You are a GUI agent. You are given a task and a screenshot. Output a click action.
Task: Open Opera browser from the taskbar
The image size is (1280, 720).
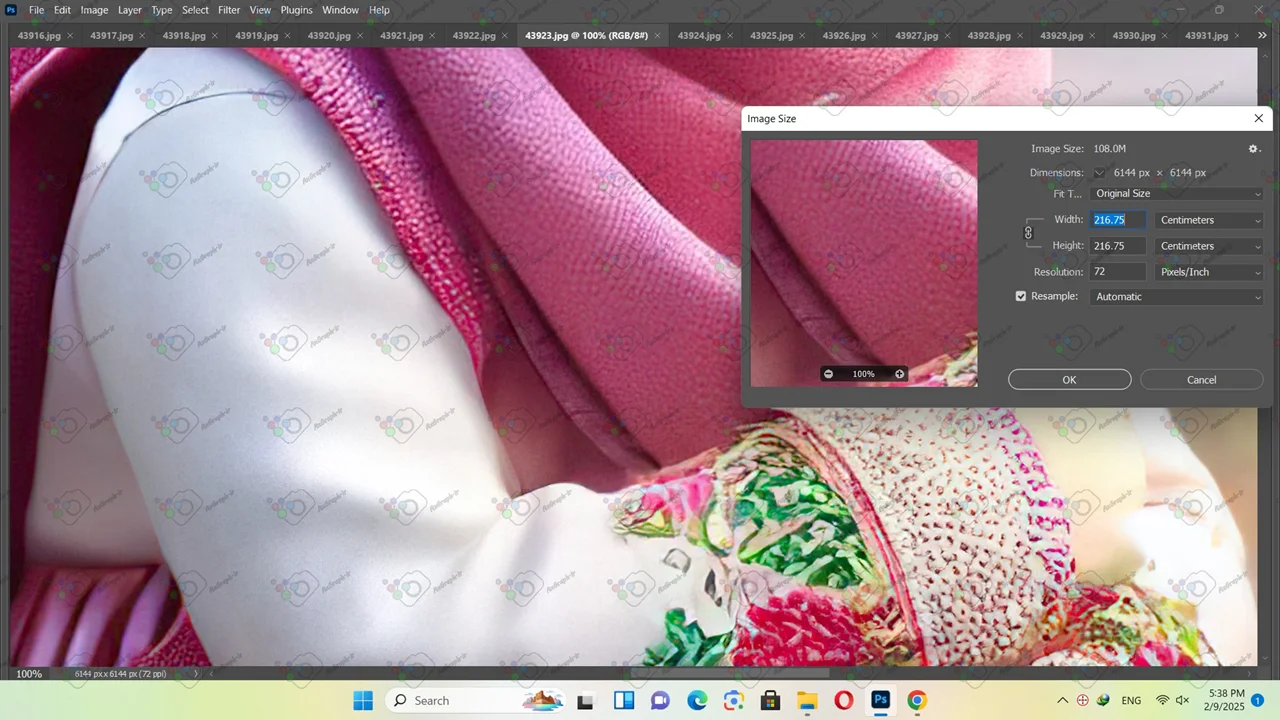pyautogui.click(x=843, y=700)
